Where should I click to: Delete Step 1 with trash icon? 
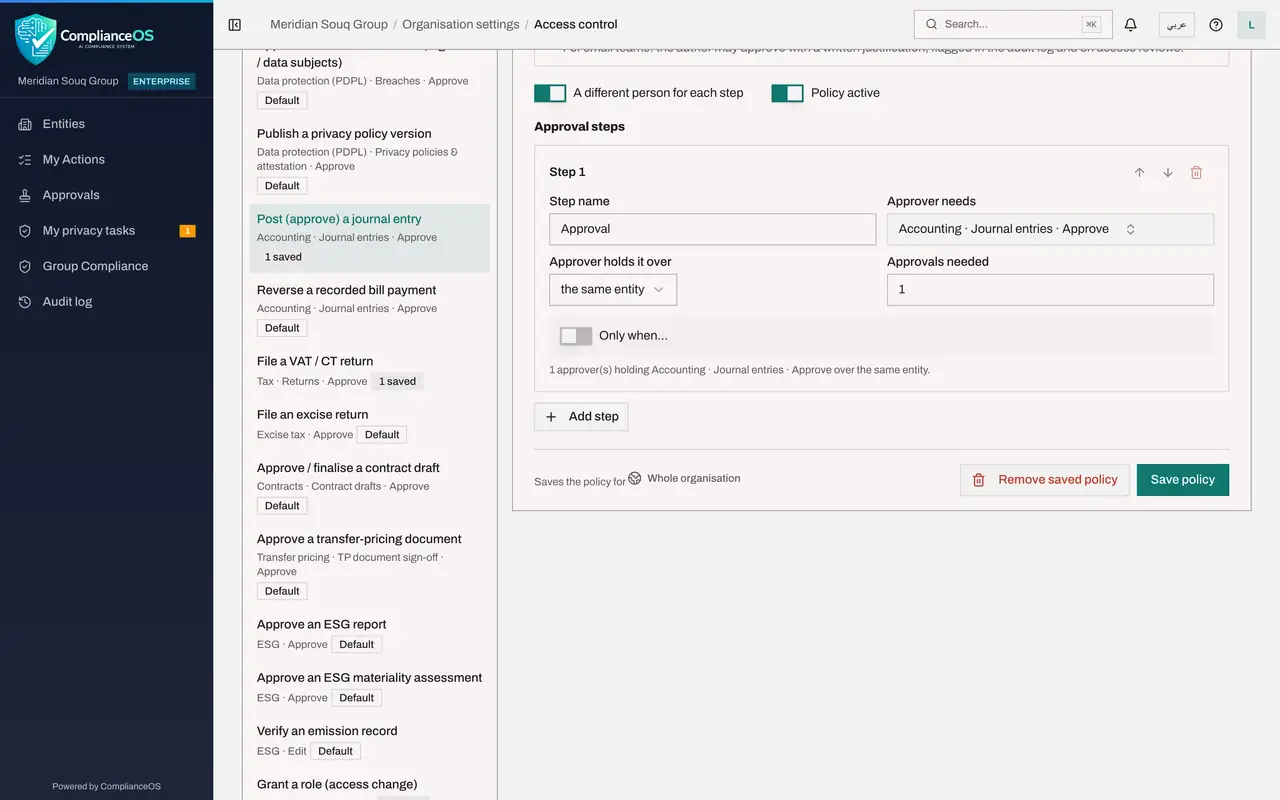pyautogui.click(x=1196, y=172)
